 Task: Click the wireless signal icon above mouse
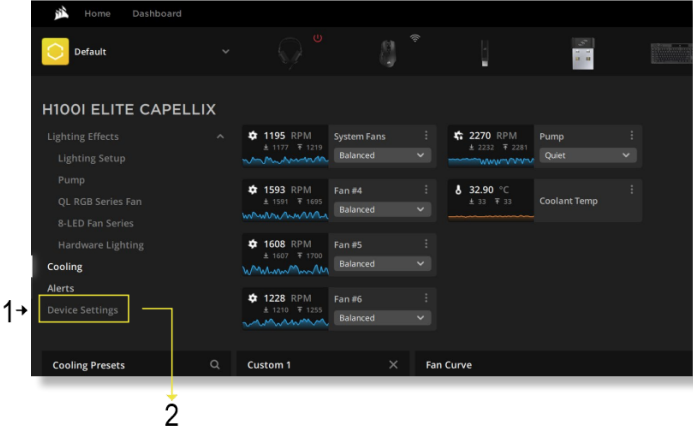click(415, 38)
